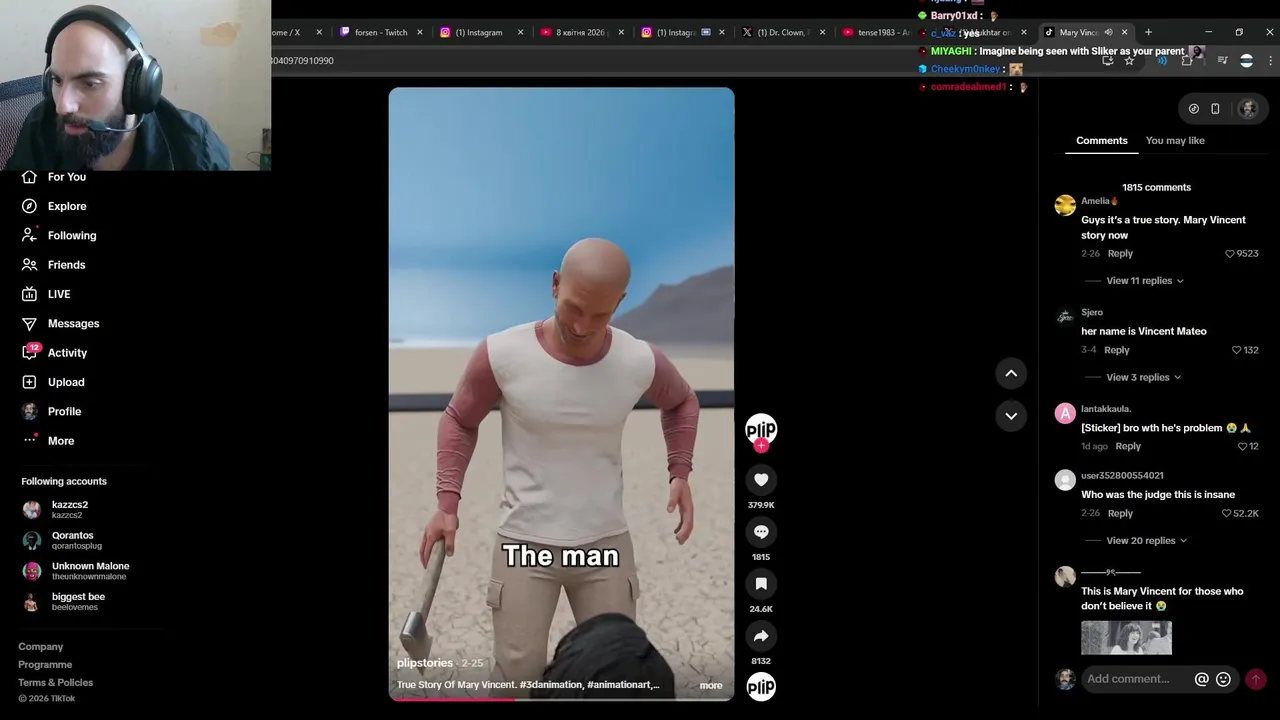Viewport: 1280px width, 720px height.
Task: Like Amelia's comment with 9523 likes
Action: 1230,254
